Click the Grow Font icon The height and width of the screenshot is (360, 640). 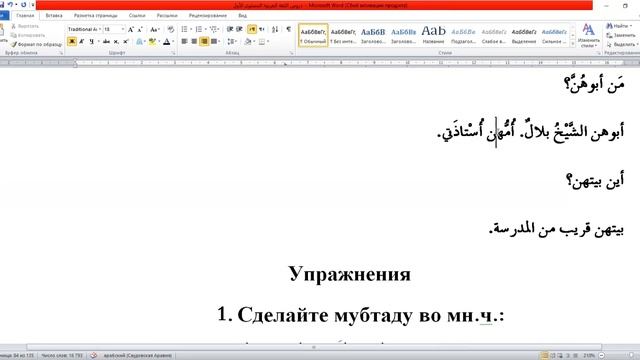(131, 29)
